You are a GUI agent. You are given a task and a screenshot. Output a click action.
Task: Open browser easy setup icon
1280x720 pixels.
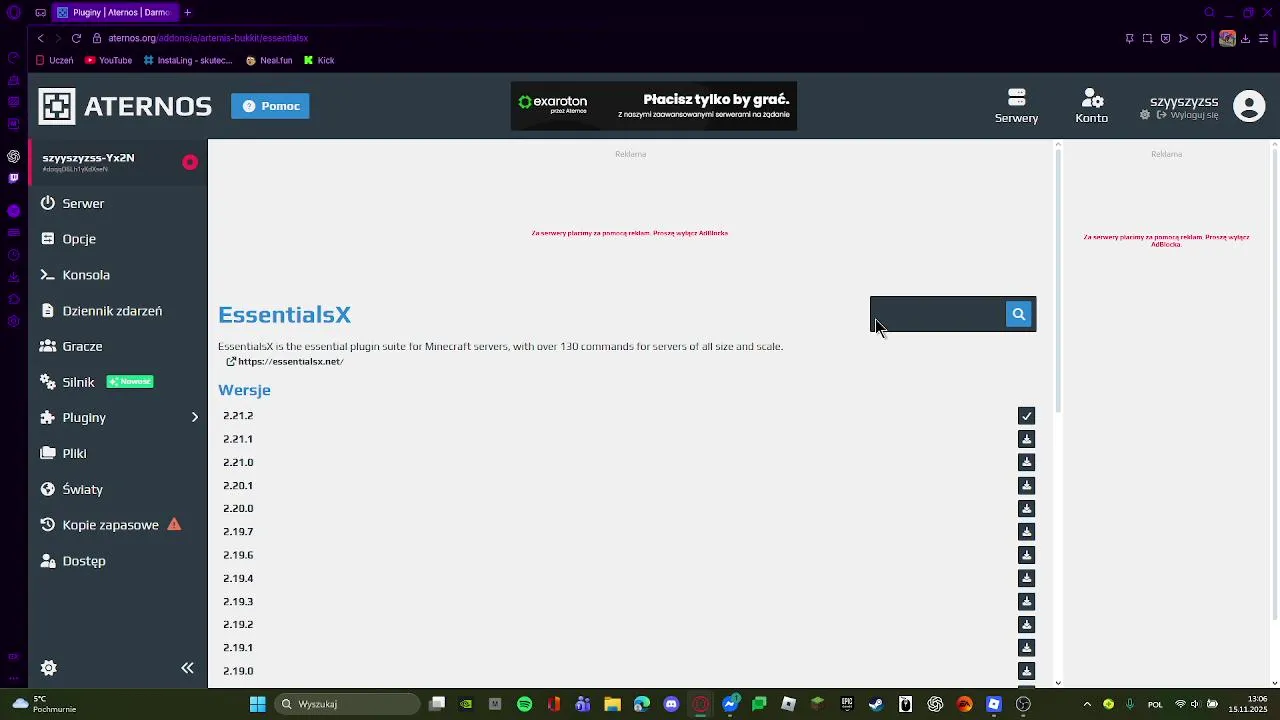point(1264,38)
